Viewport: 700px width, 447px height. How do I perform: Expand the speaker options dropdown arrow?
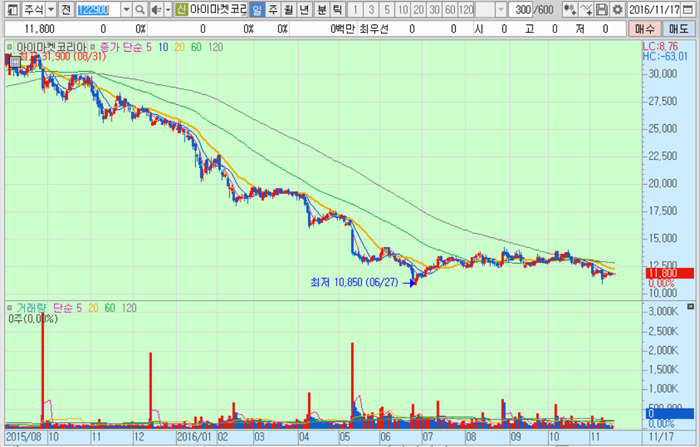(166, 9)
